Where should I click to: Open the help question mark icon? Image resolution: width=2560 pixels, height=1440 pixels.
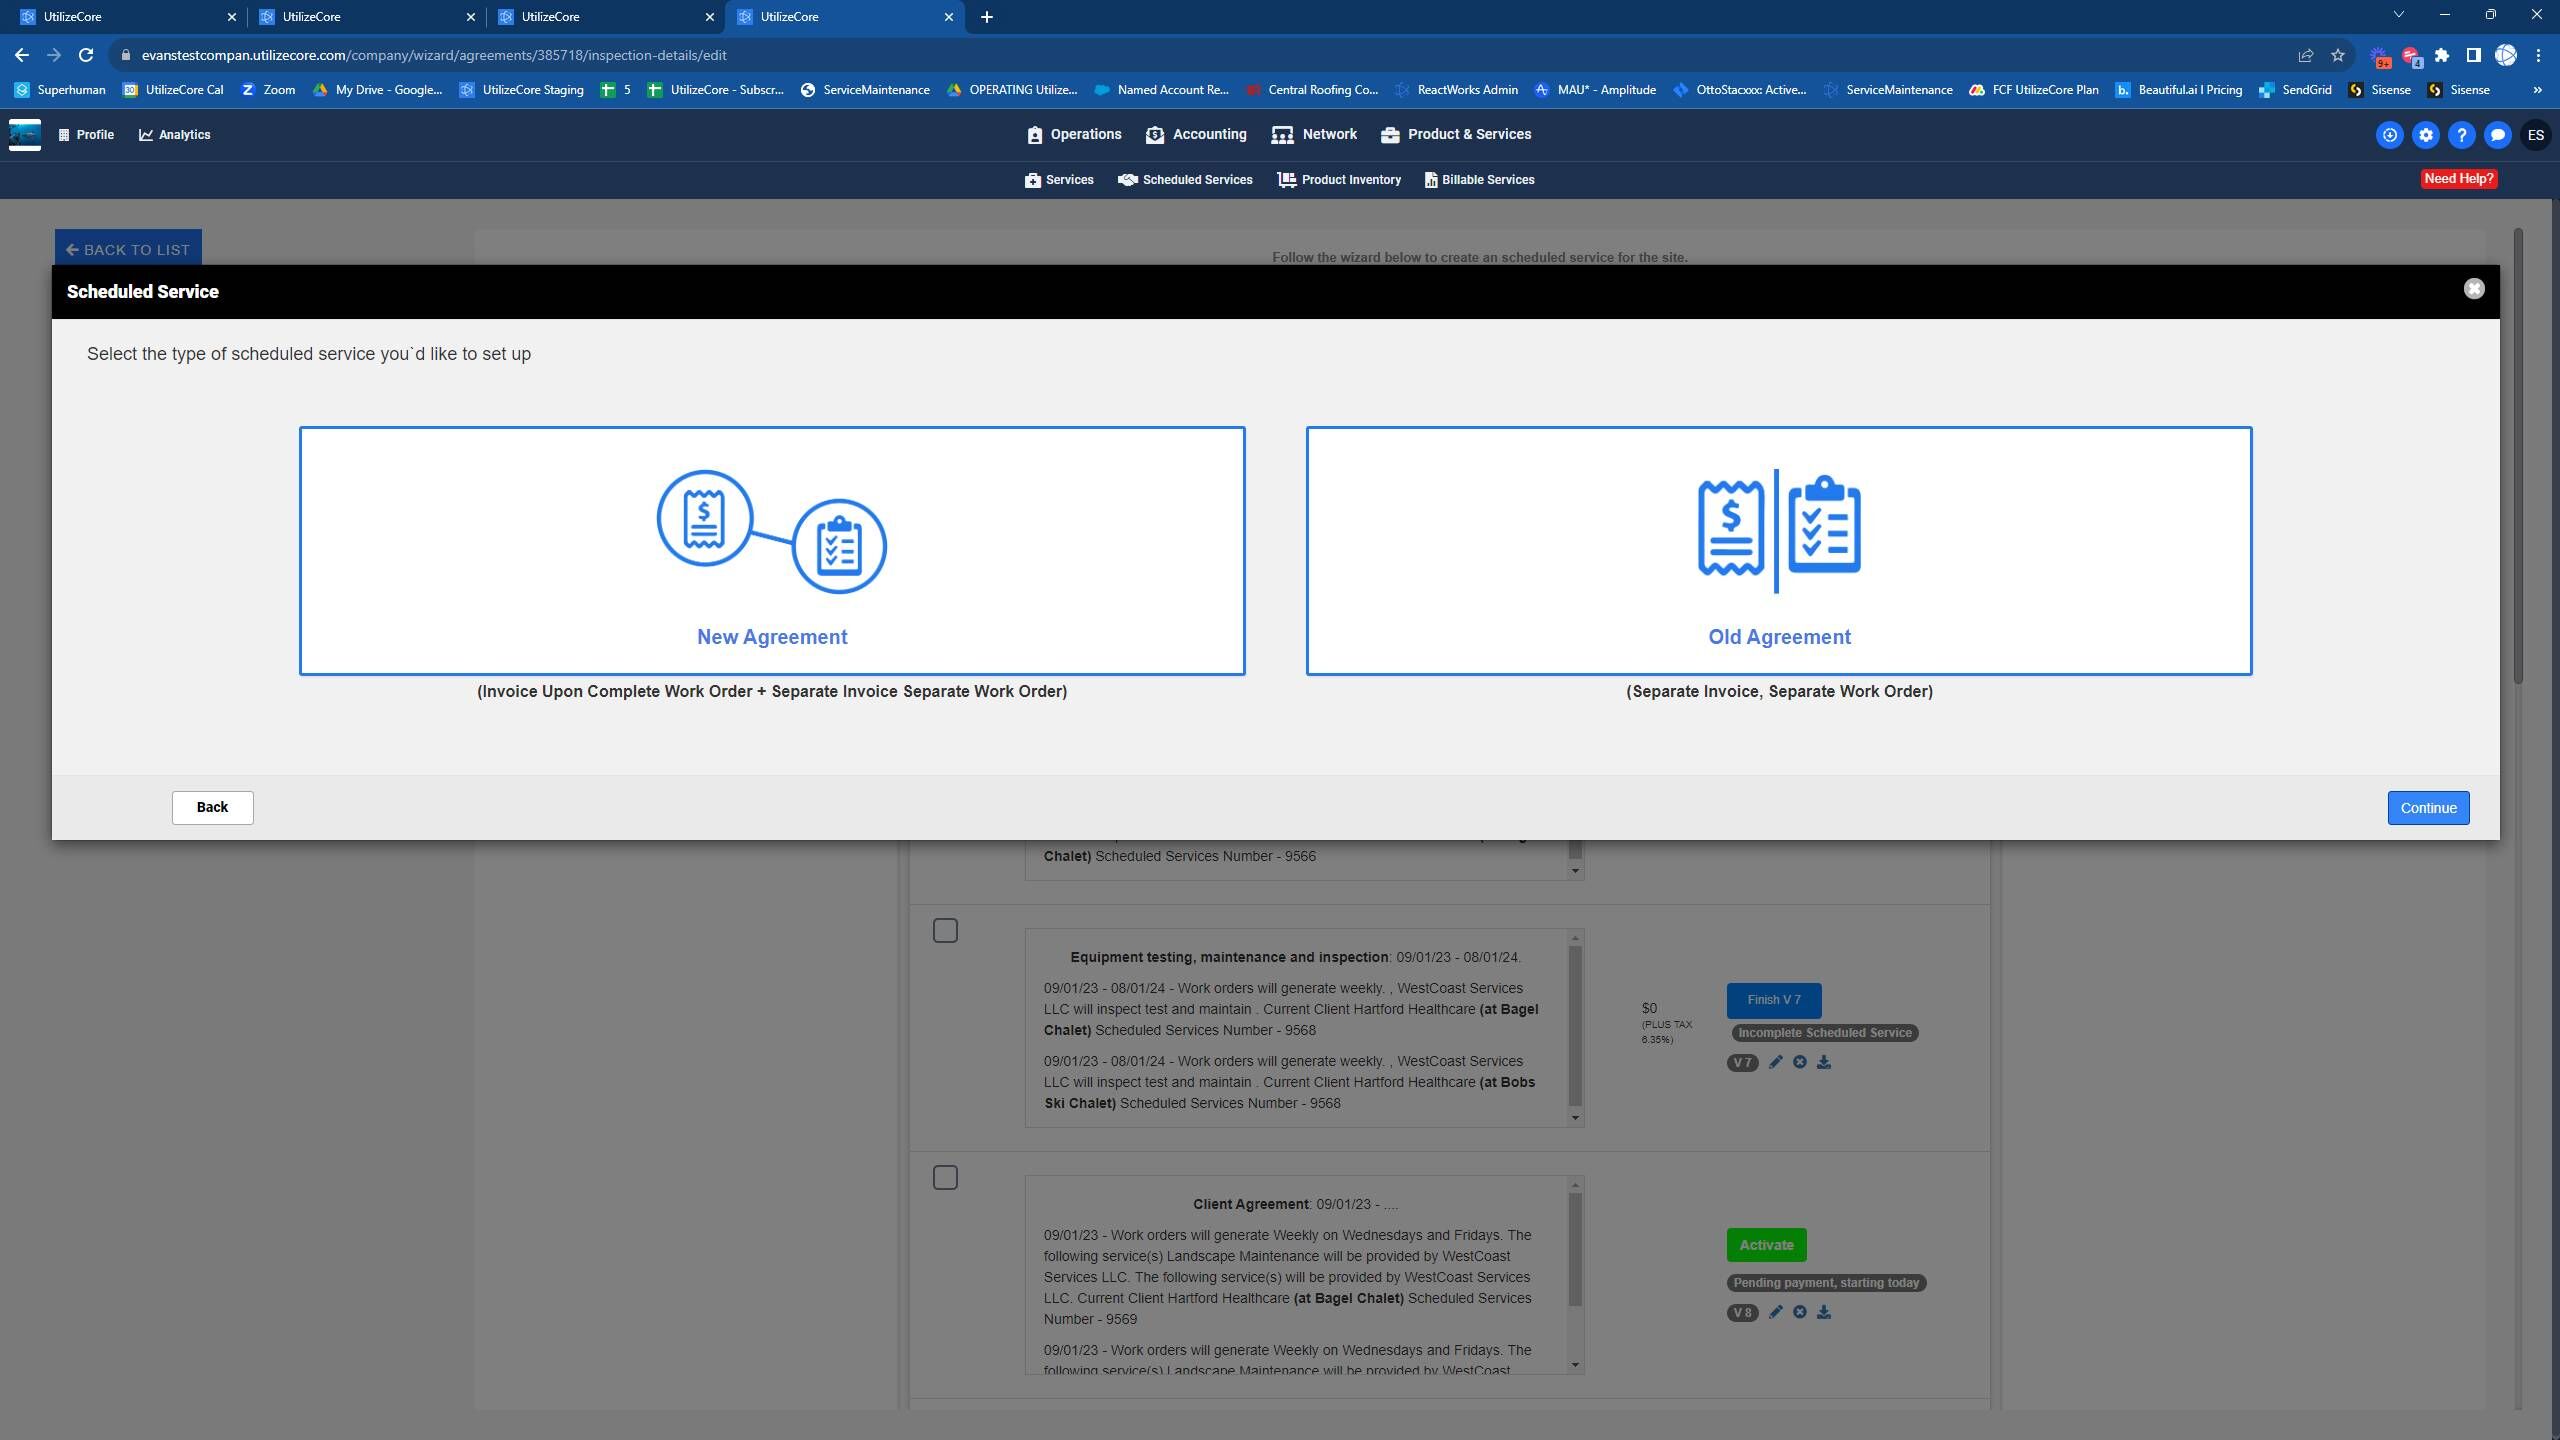coord(2461,135)
